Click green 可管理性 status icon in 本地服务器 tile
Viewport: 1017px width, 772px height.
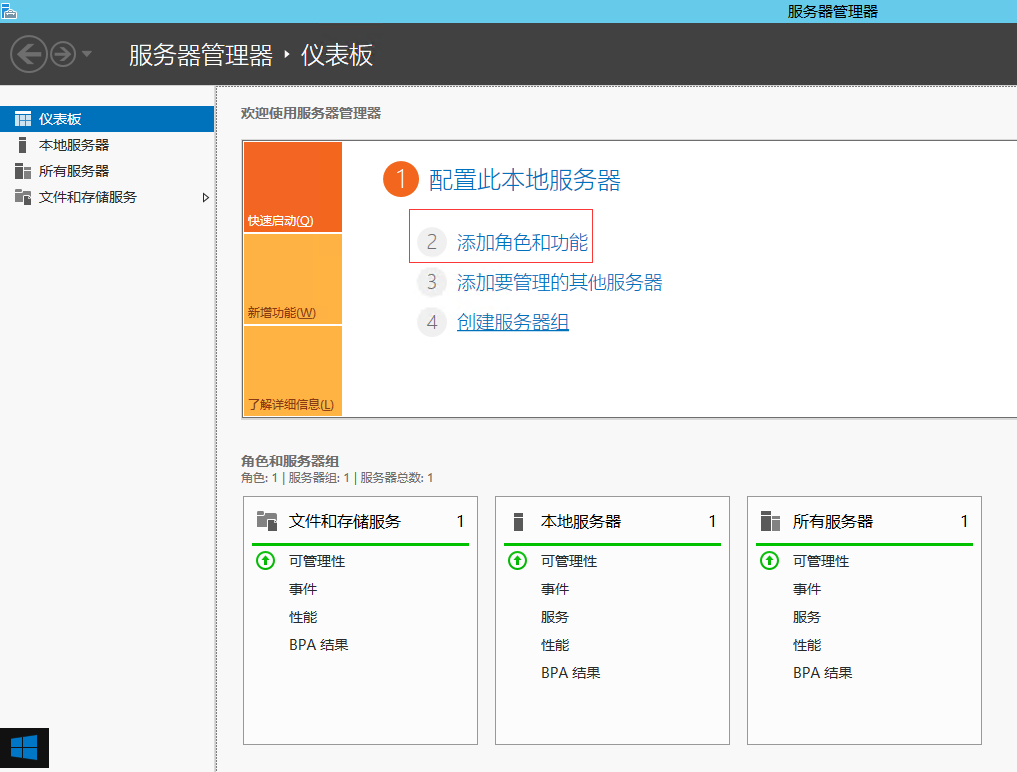[x=517, y=561]
